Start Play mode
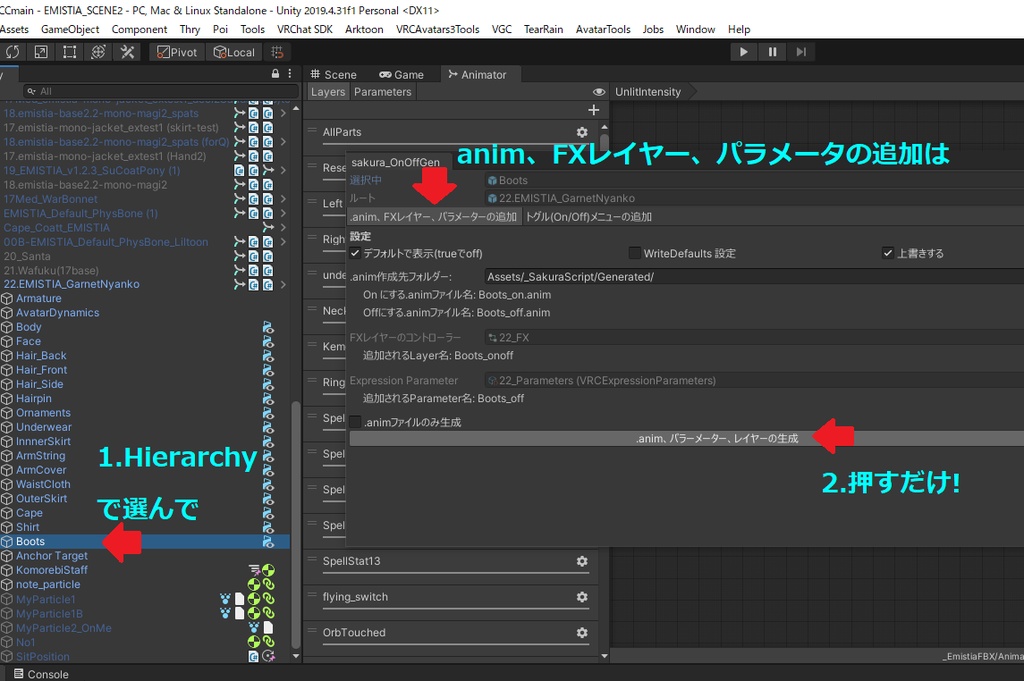This screenshot has width=1024, height=681. (x=743, y=52)
